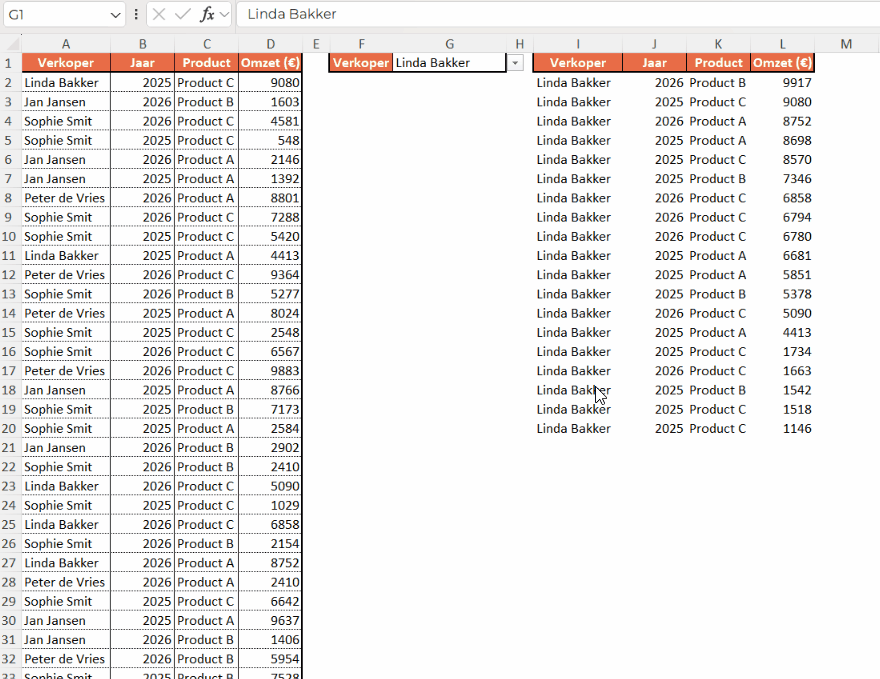
Task: Click the formula bar with Linda Bakker
Action: (x=557, y=14)
